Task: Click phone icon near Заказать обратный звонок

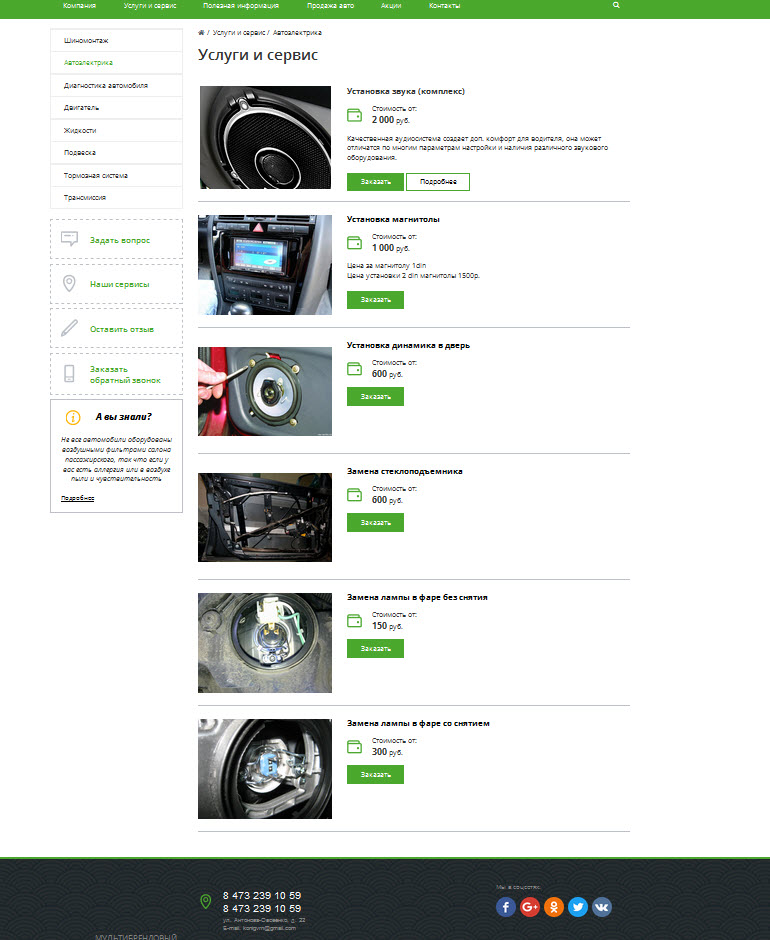Action: pos(70,373)
